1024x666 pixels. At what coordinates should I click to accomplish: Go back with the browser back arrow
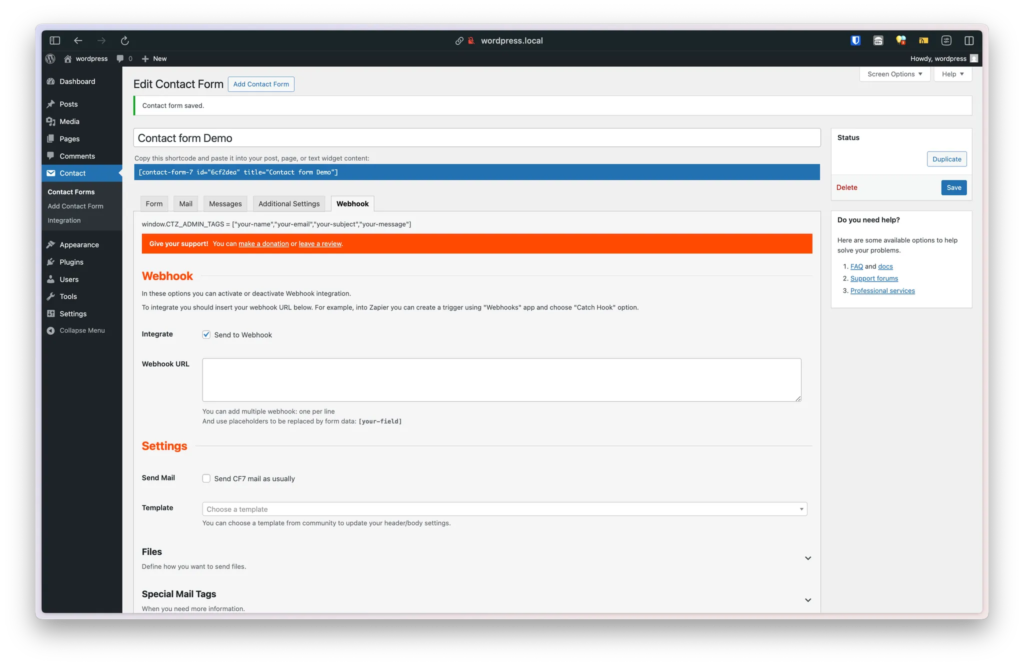coord(78,40)
